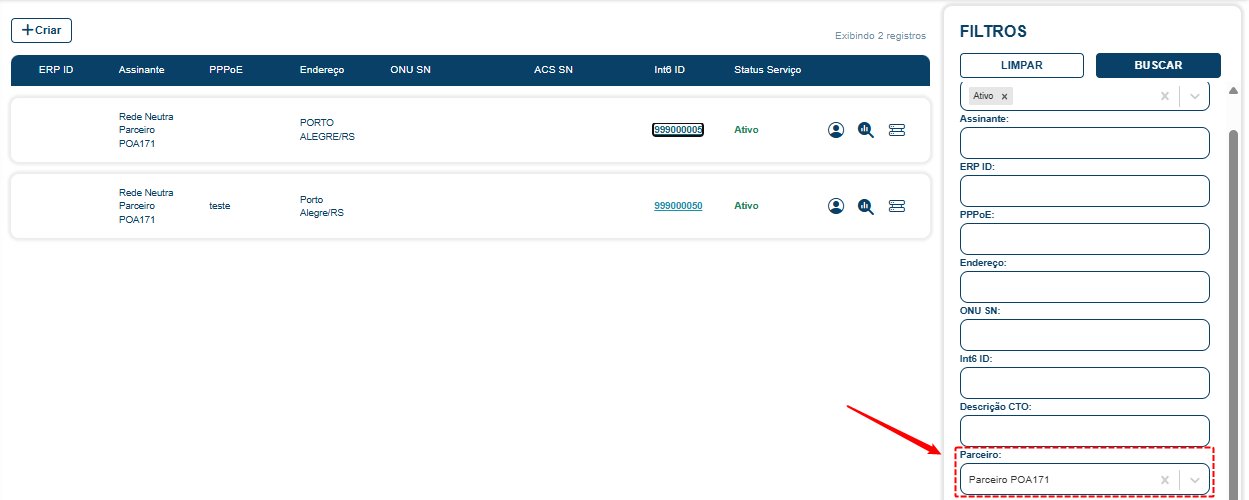This screenshot has width=1249, height=500.
Task: Open server equipment icon in 999000005 row
Action: pos(897,130)
